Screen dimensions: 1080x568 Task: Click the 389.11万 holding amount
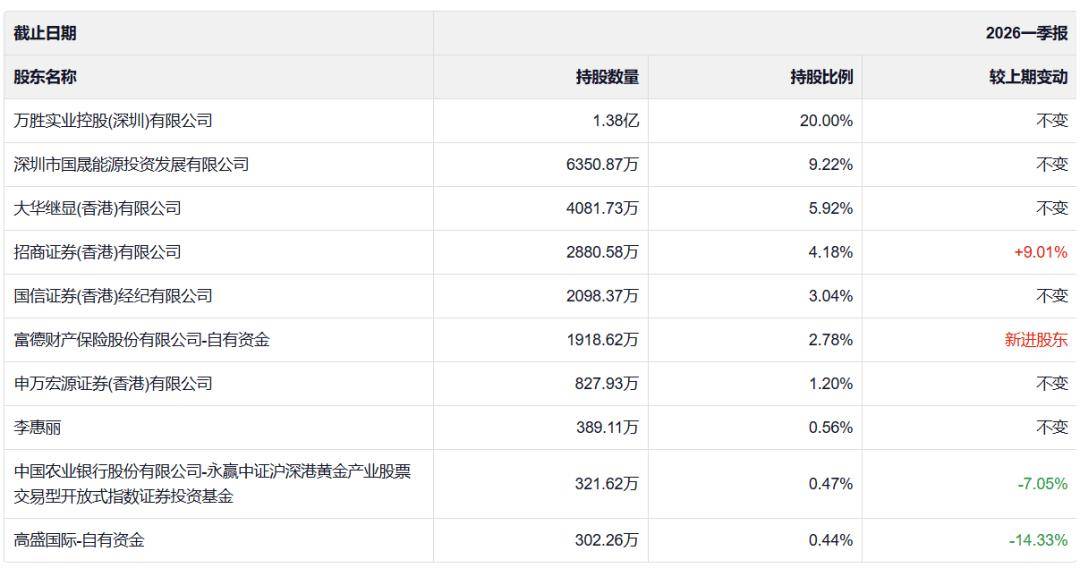[608, 428]
